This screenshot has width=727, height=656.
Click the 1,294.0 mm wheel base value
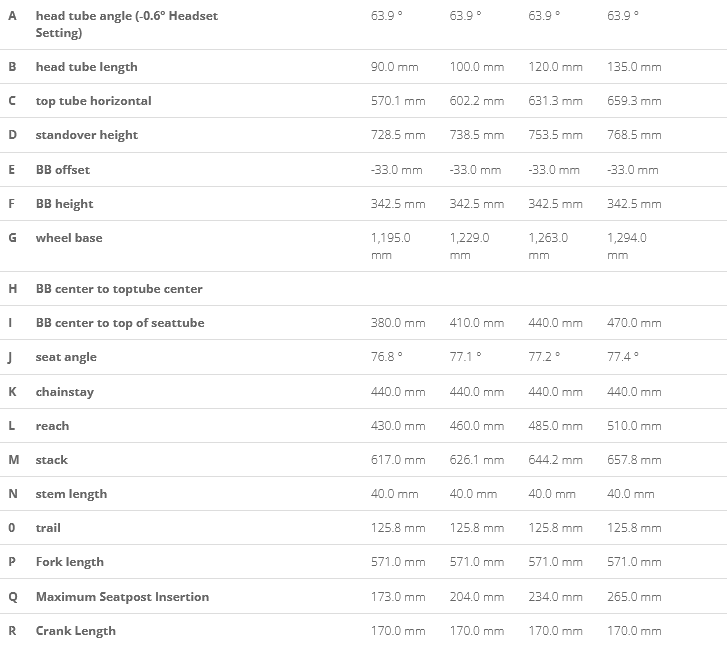point(627,246)
